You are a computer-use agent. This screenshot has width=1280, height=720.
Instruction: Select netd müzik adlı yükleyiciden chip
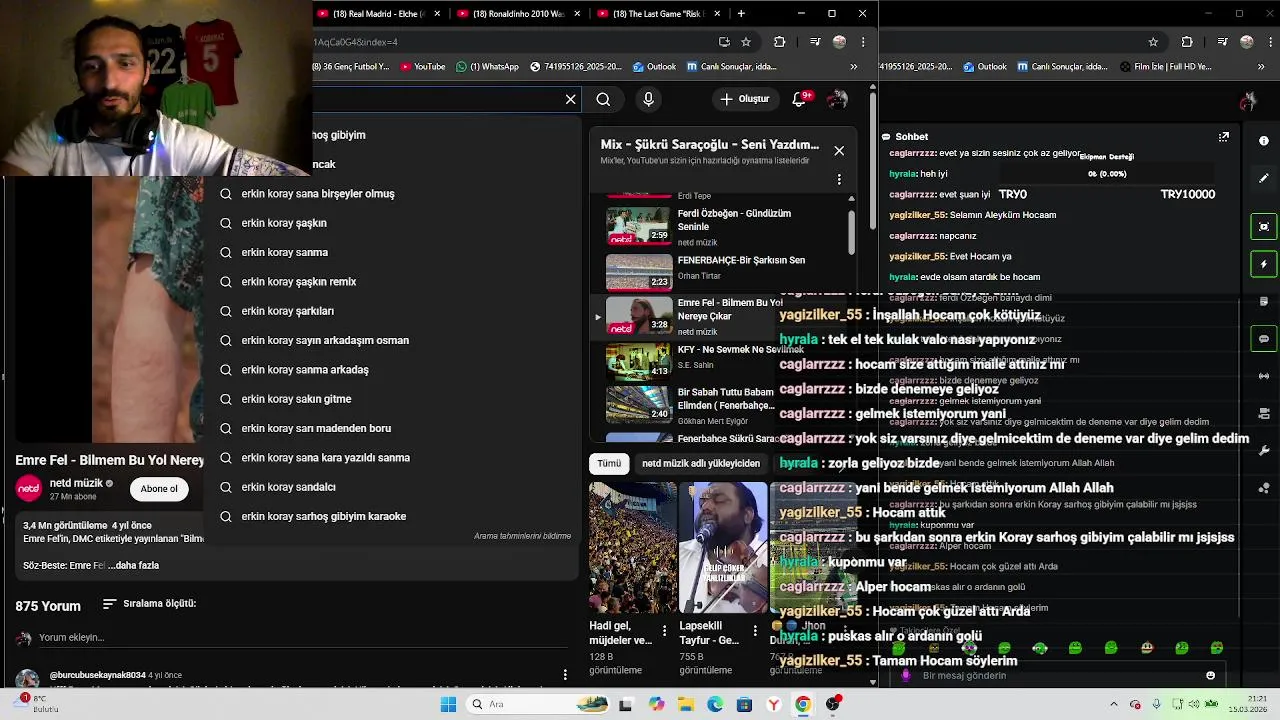[x=701, y=464]
